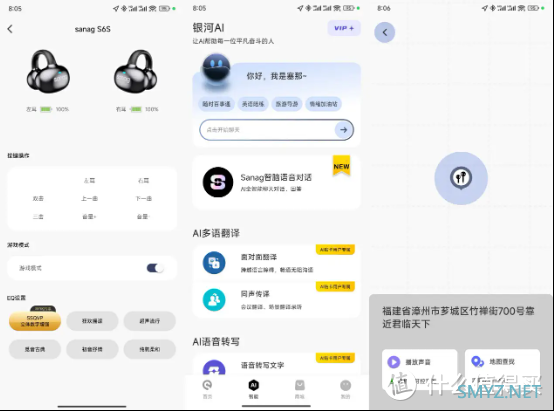Select the 面对面翻译 title text

coord(259,257)
